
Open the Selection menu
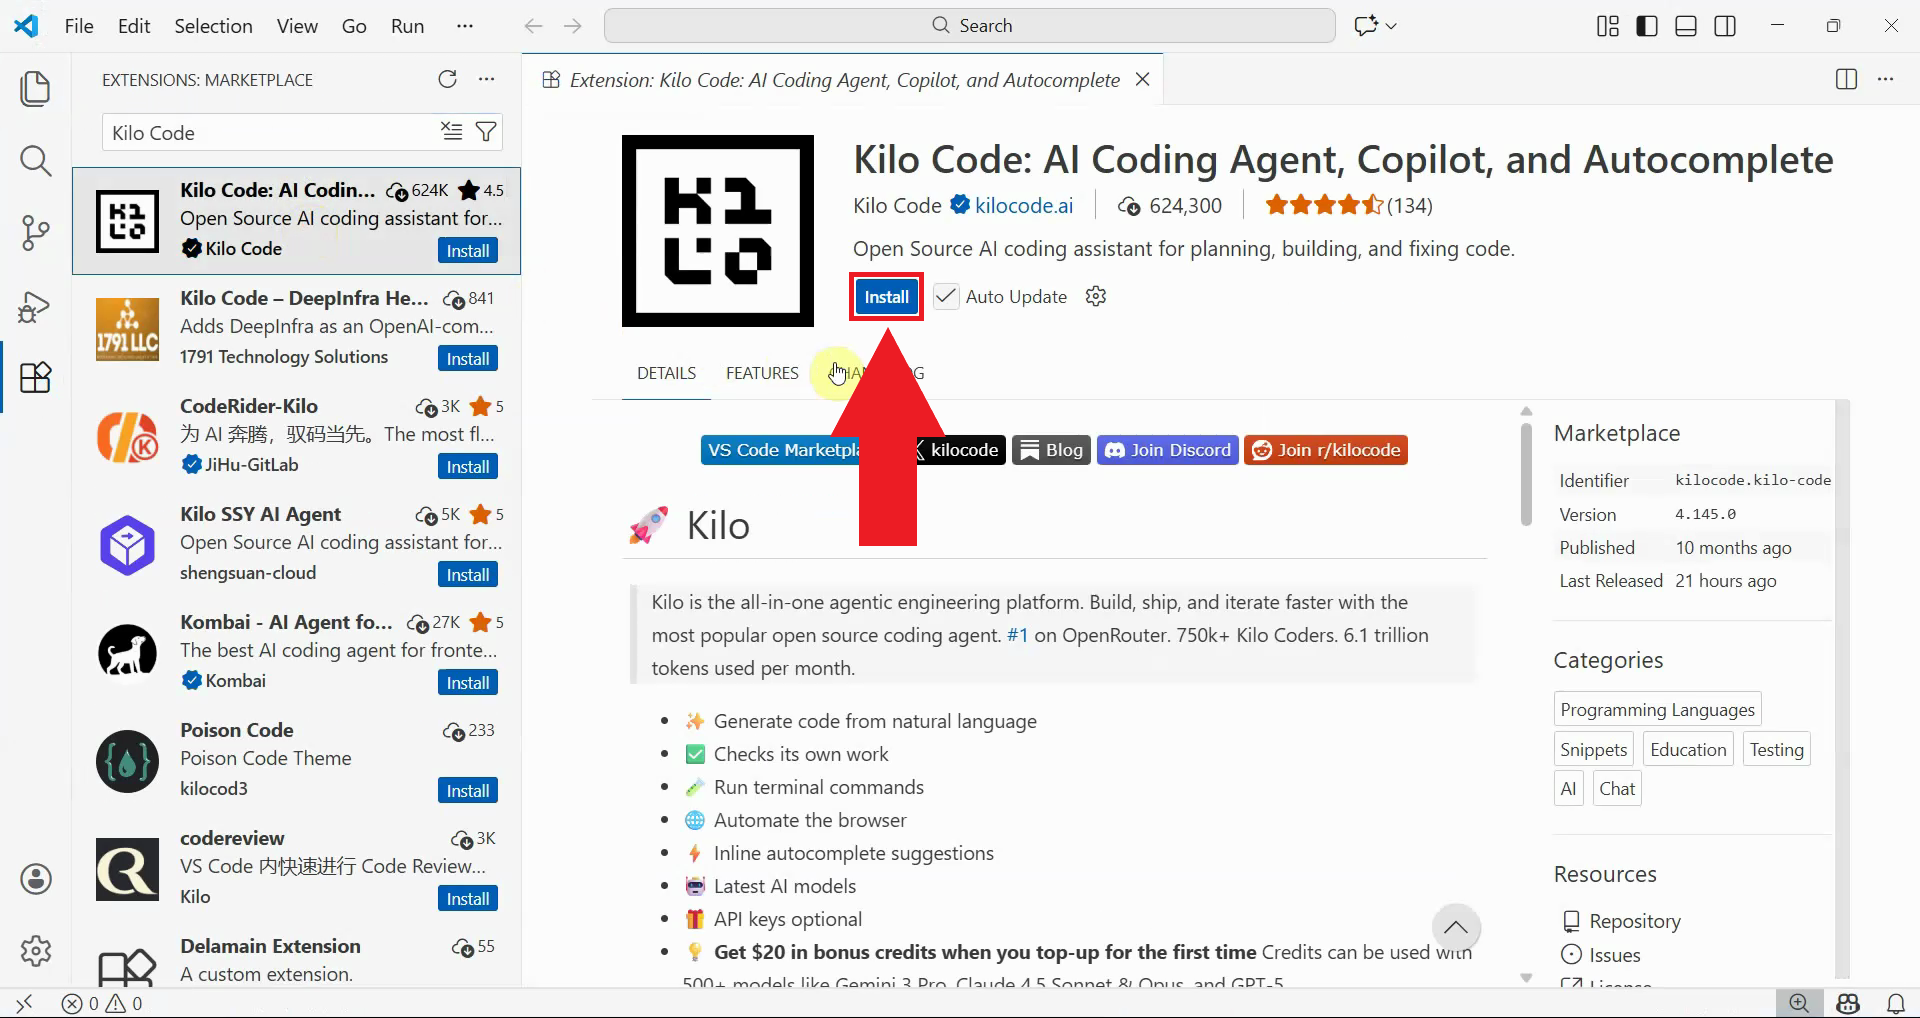212,26
